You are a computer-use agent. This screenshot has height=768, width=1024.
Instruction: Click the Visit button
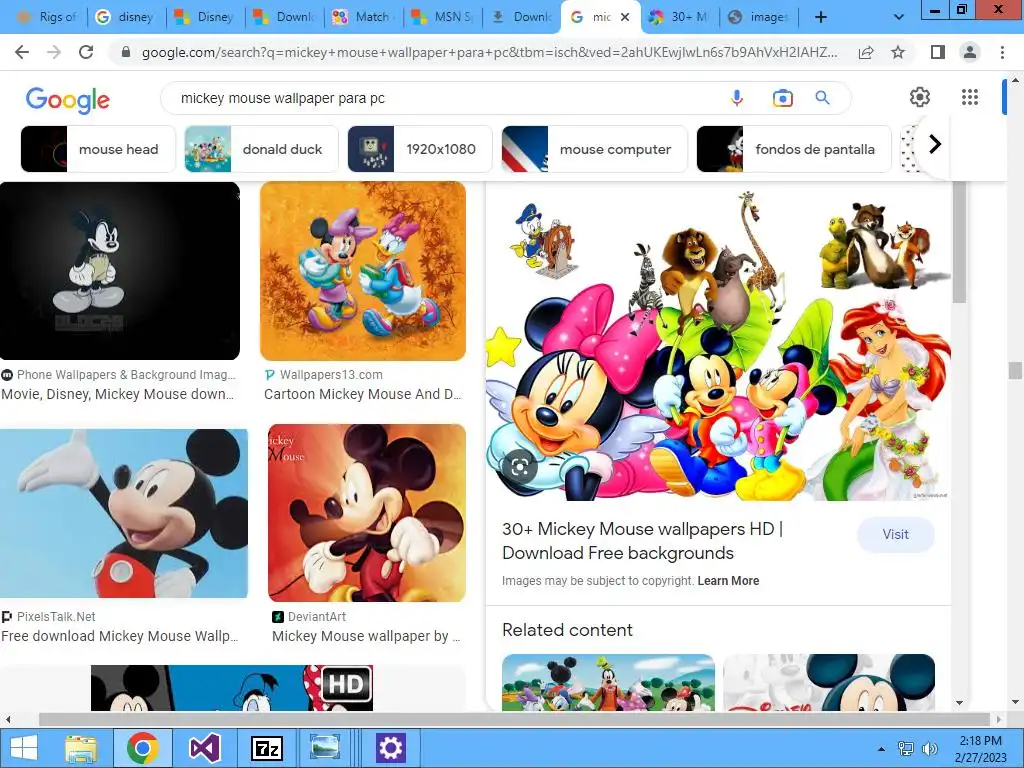[895, 534]
